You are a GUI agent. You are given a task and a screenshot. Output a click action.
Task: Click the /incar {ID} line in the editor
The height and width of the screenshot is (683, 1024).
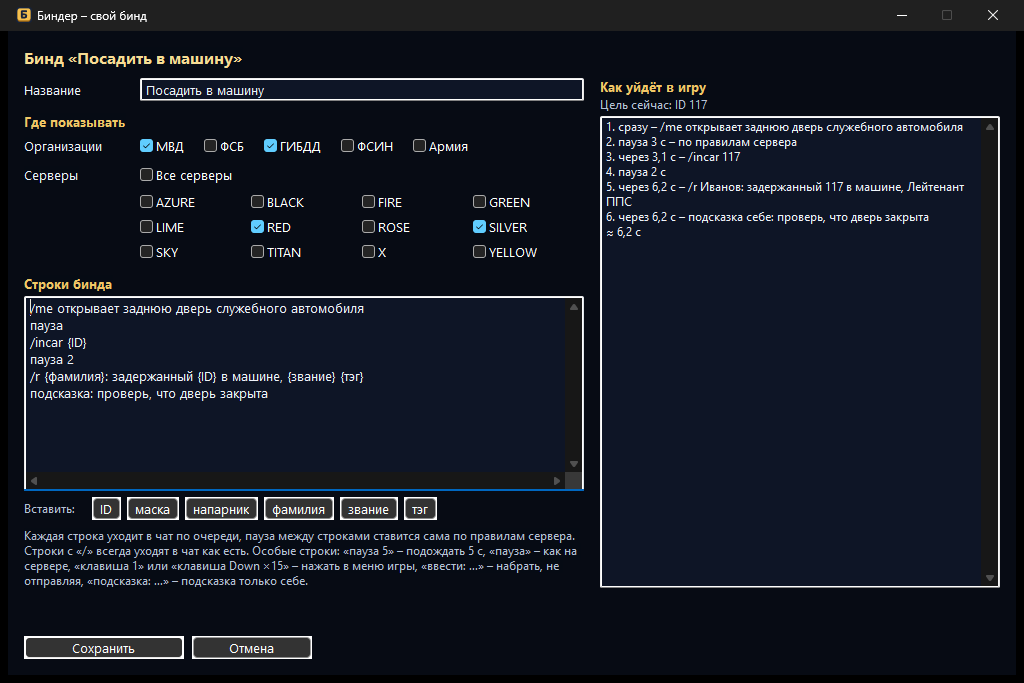[58, 343]
